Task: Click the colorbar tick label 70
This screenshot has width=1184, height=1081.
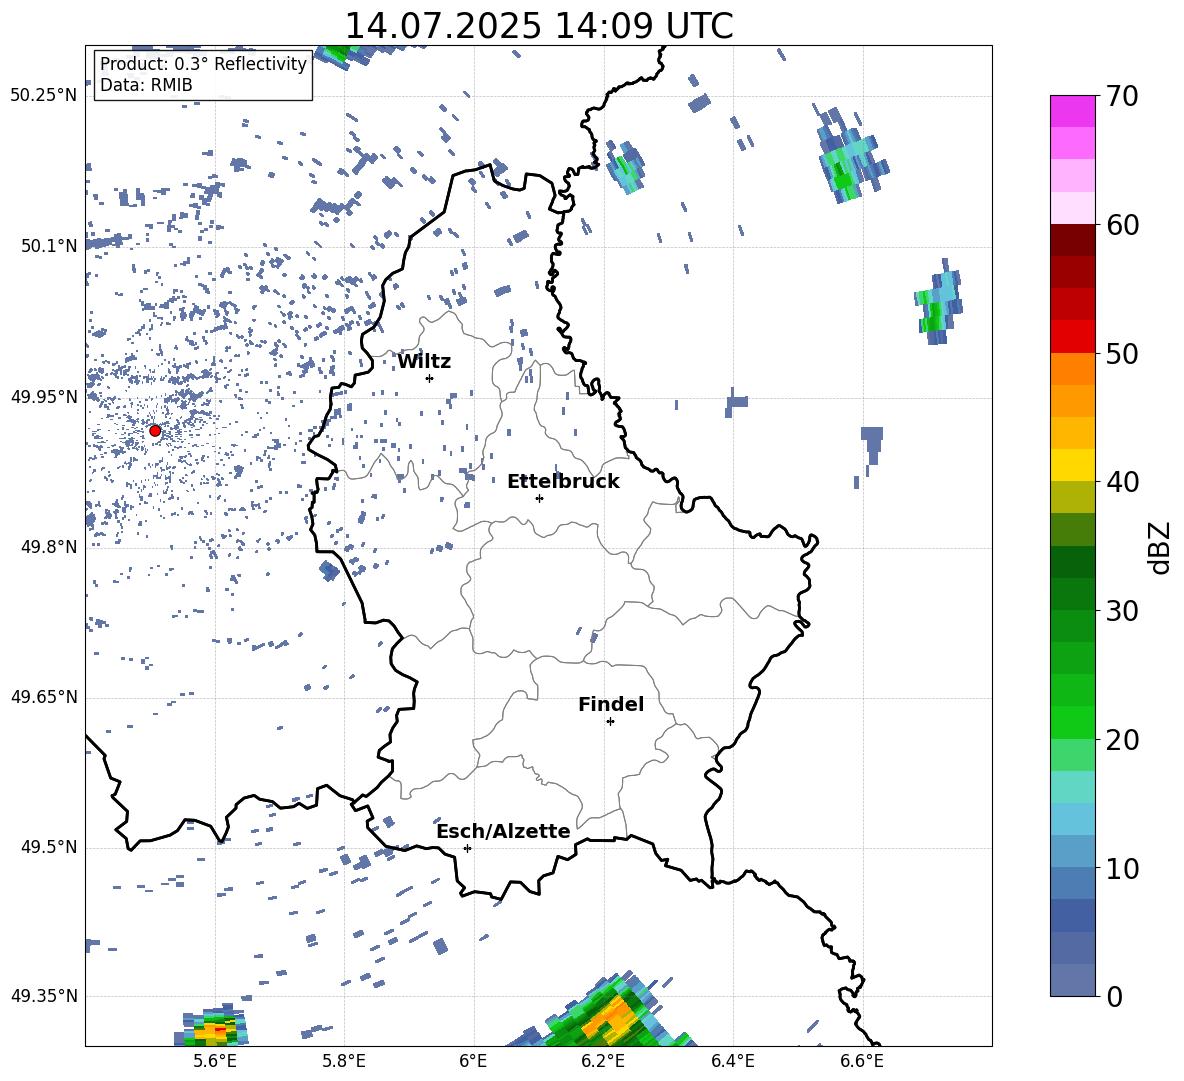Action: click(1122, 97)
